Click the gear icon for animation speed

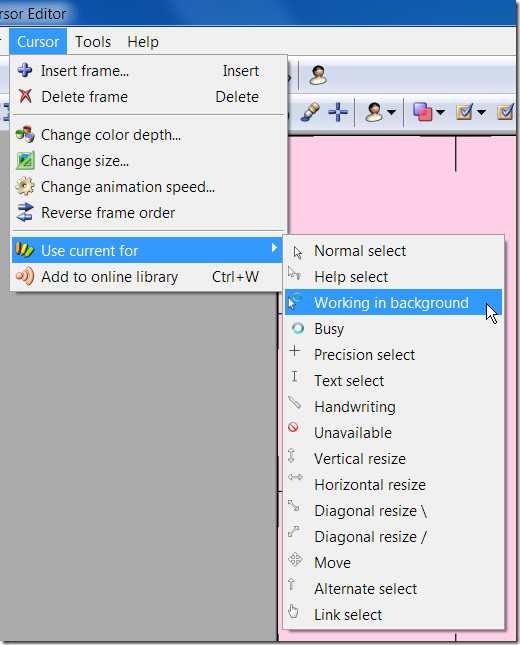[25, 186]
